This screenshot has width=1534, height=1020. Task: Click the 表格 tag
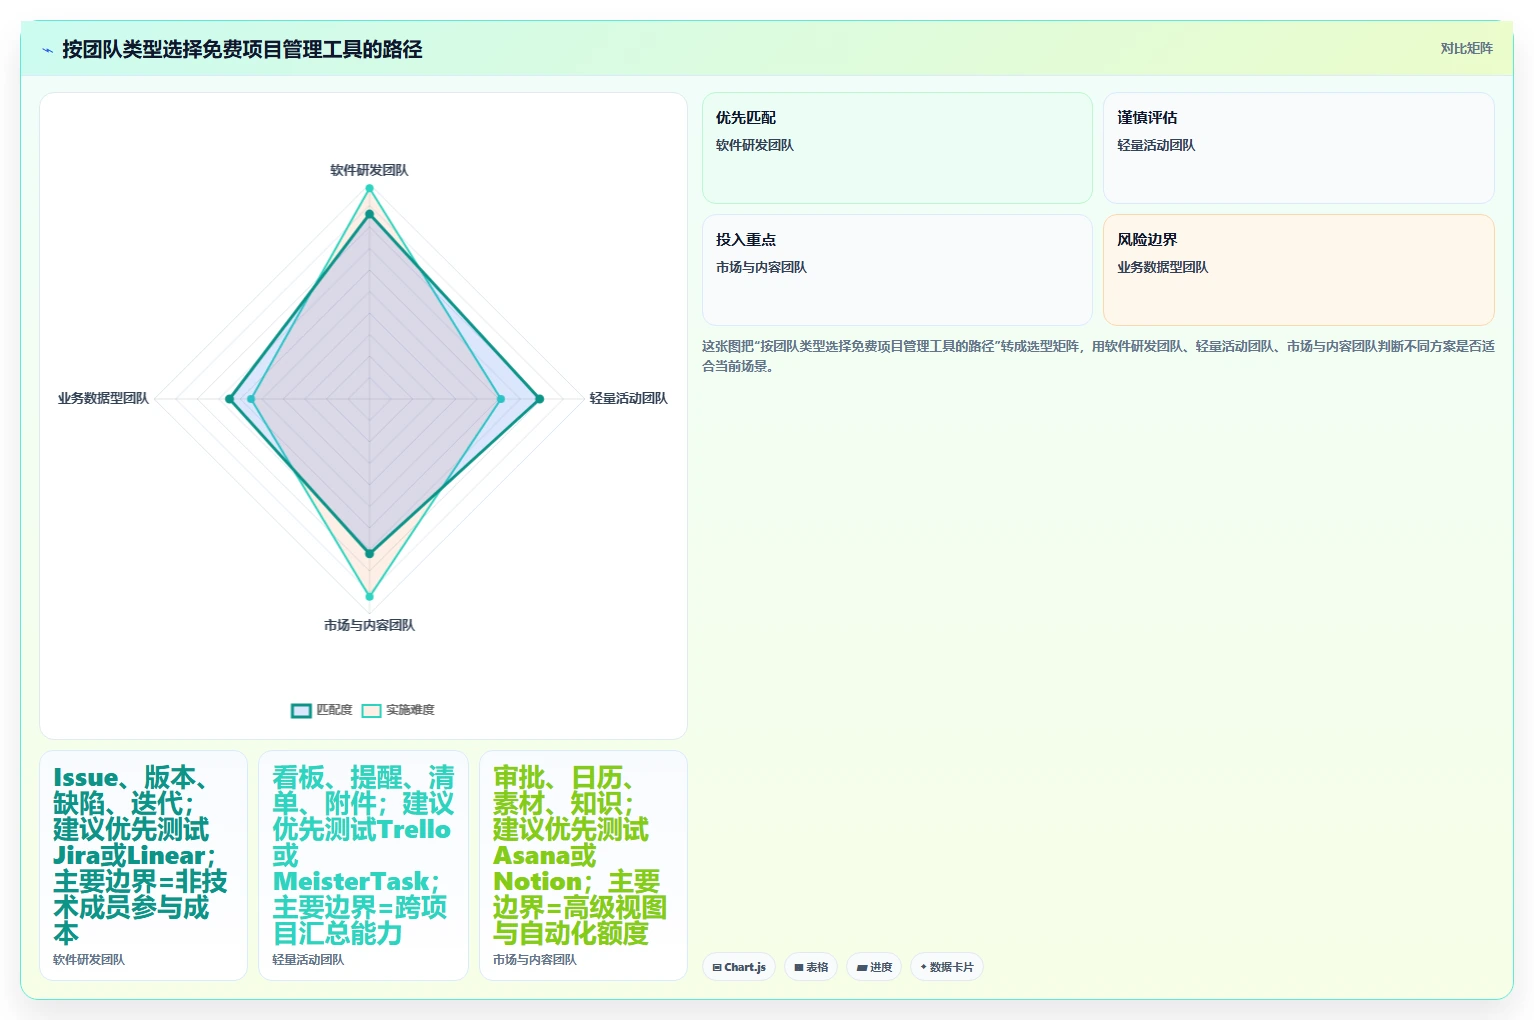[811, 967]
